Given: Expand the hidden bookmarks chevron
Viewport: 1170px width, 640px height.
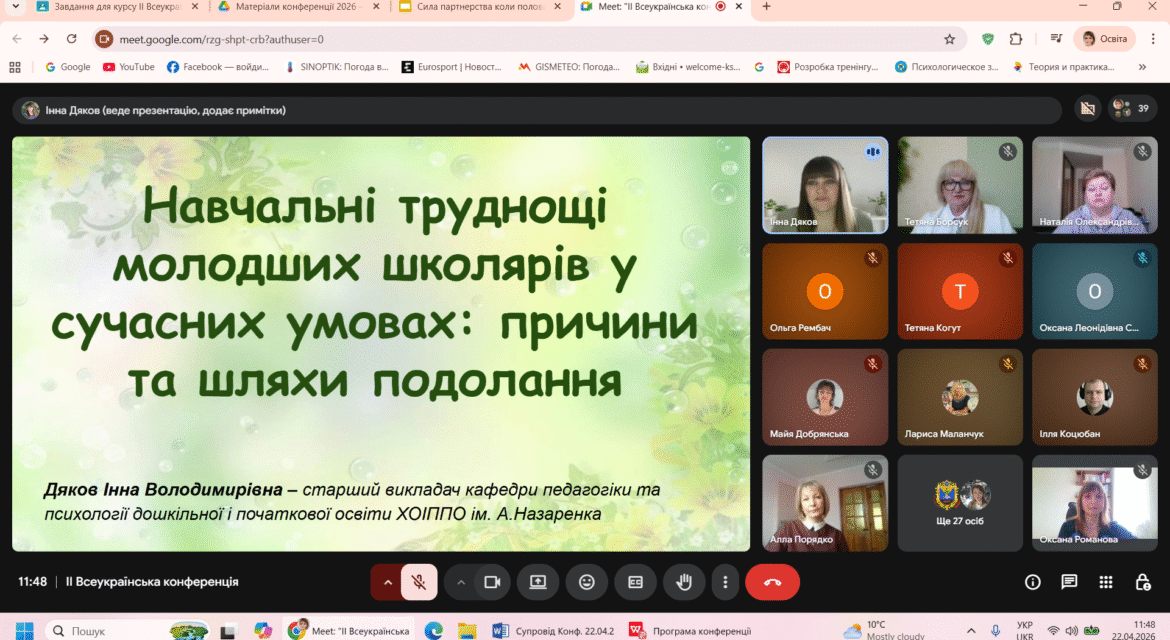Looking at the screenshot, I should point(1142,67).
